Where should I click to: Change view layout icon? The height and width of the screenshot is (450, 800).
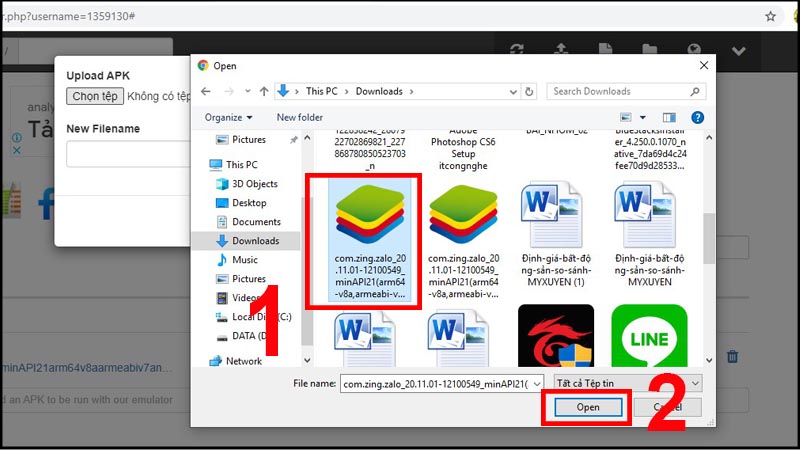pos(626,117)
